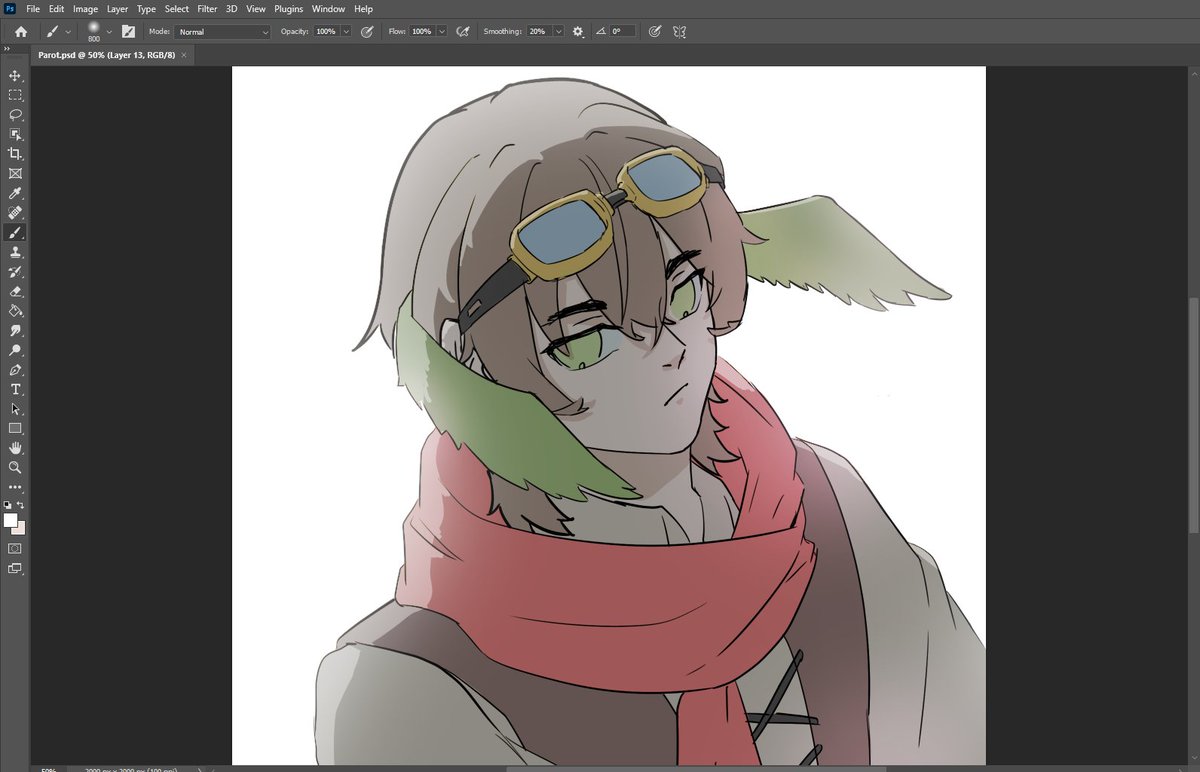Click the foreground color swatch
1200x772 pixels.
(x=11, y=521)
